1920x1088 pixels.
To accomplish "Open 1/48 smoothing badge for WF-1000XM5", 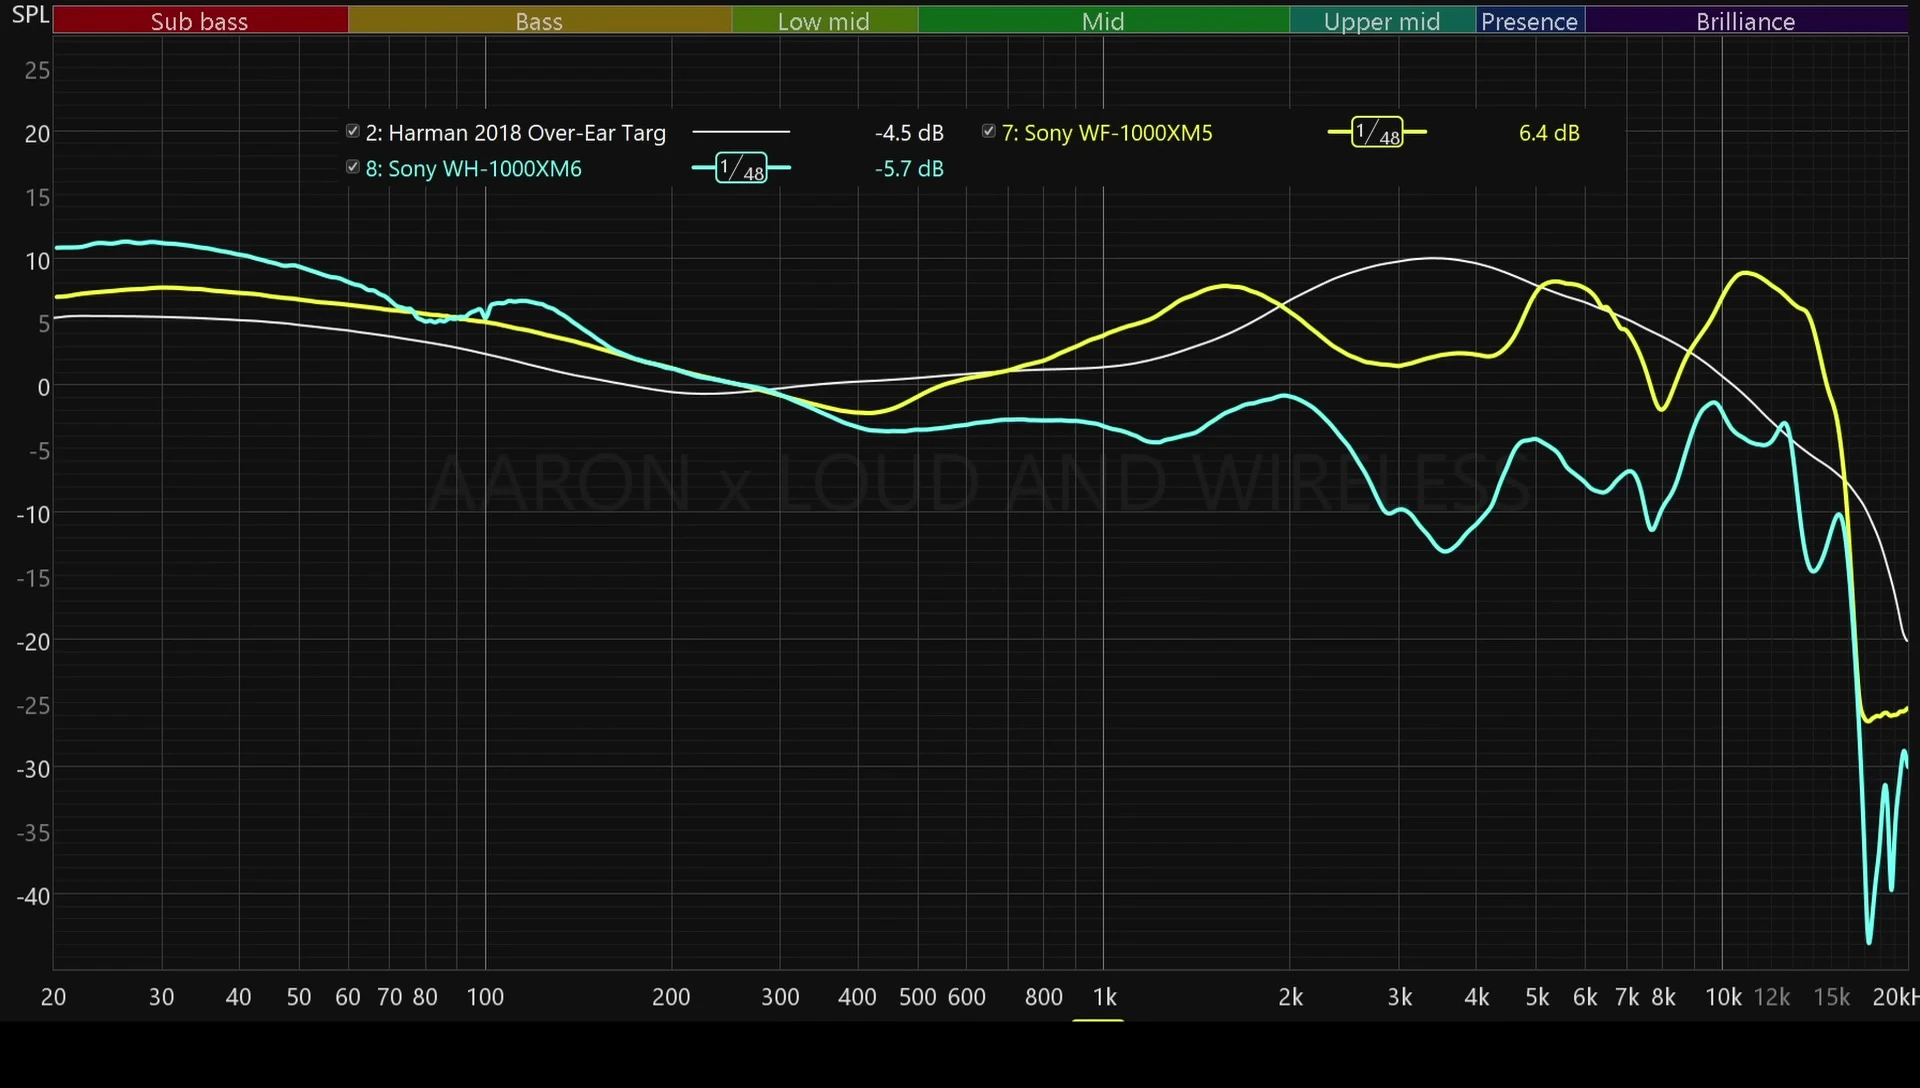I will [x=1377, y=132].
